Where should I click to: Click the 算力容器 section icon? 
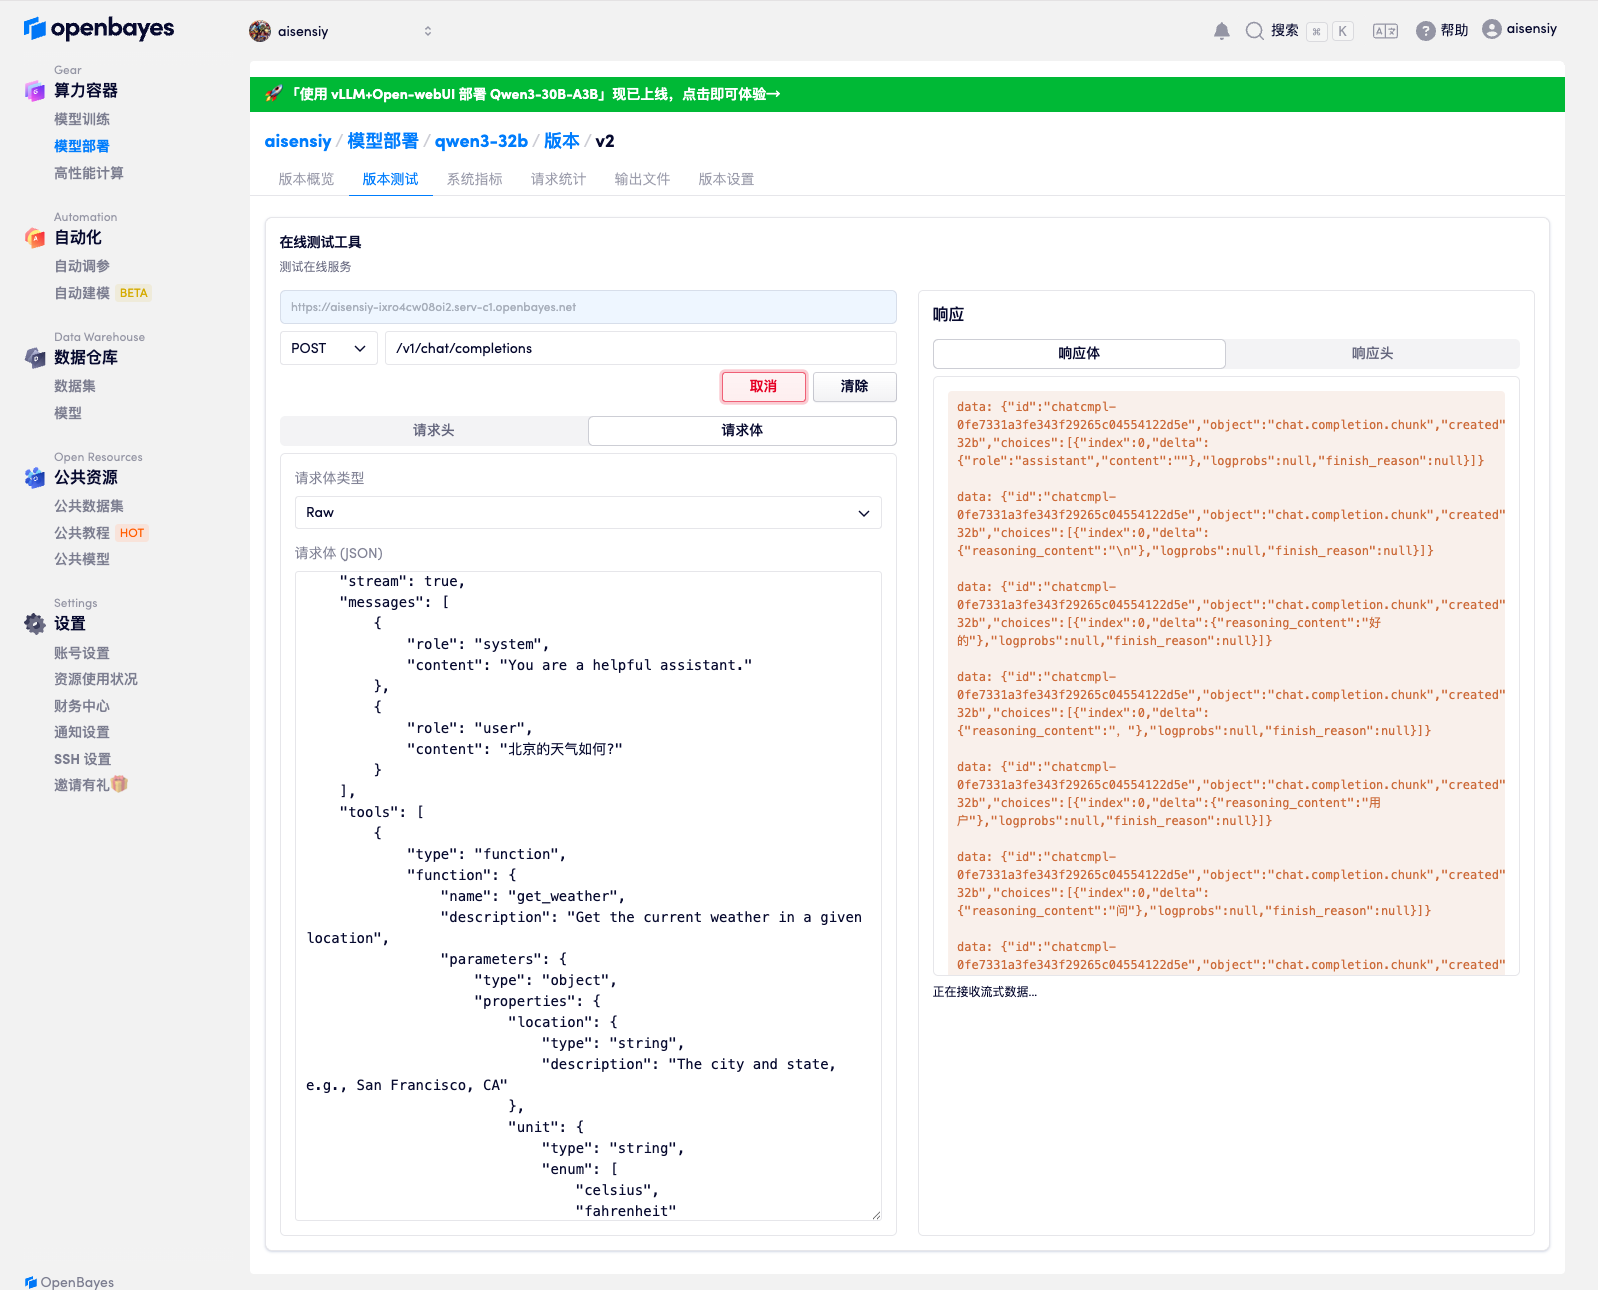(35, 91)
